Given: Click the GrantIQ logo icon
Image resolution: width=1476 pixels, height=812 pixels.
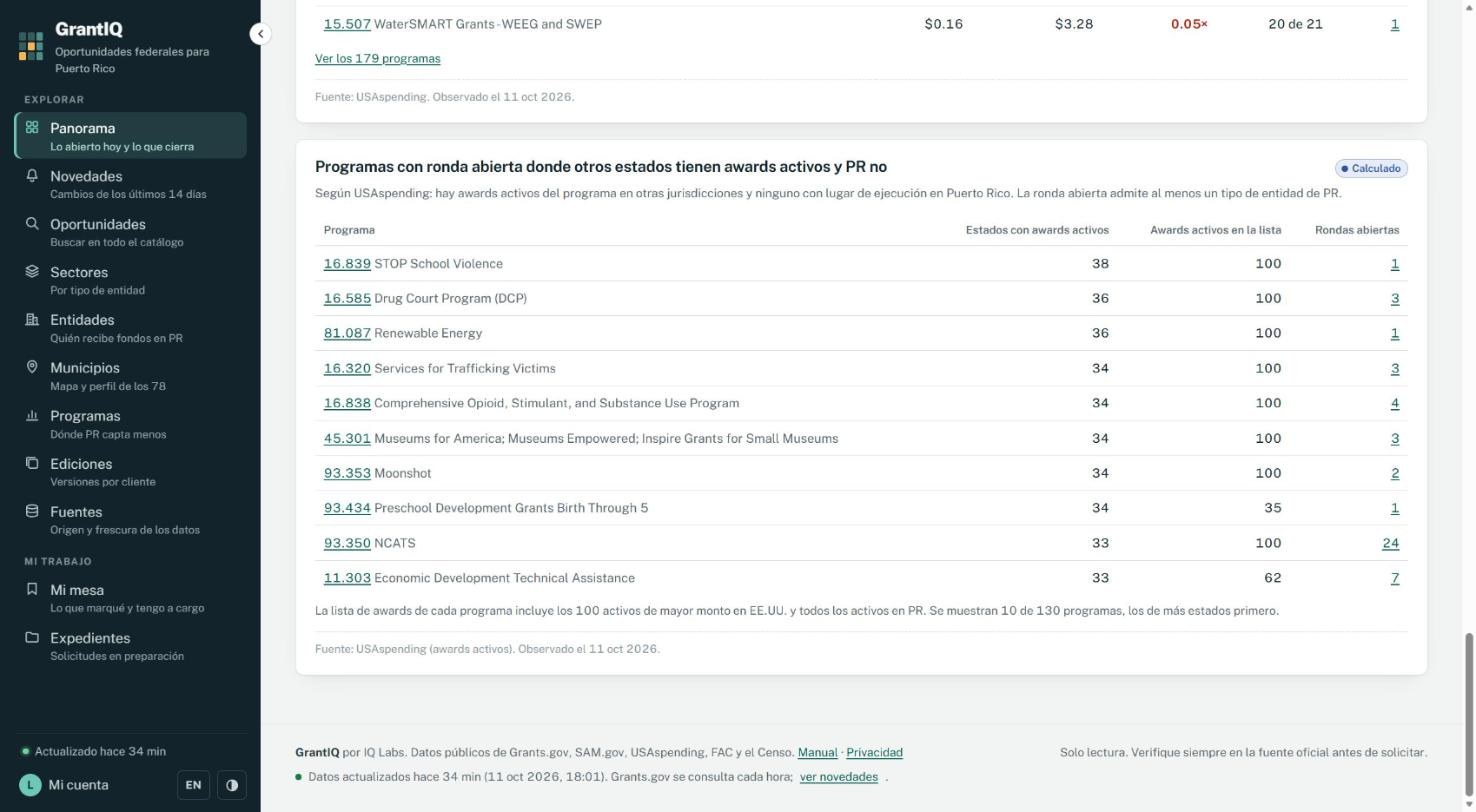Looking at the screenshot, I should 31,46.
